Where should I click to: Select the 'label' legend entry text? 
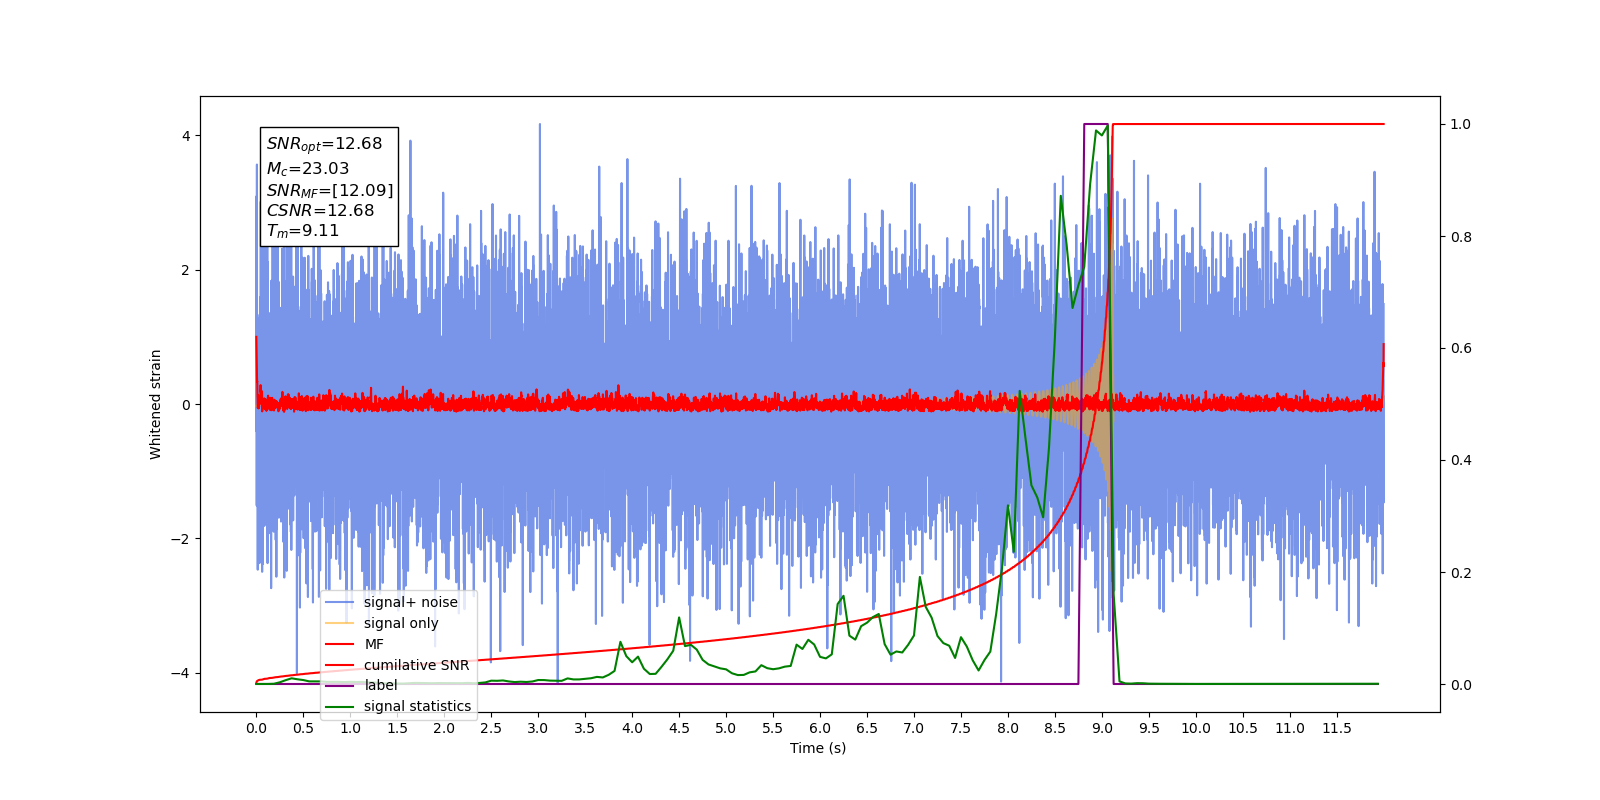pos(380,685)
